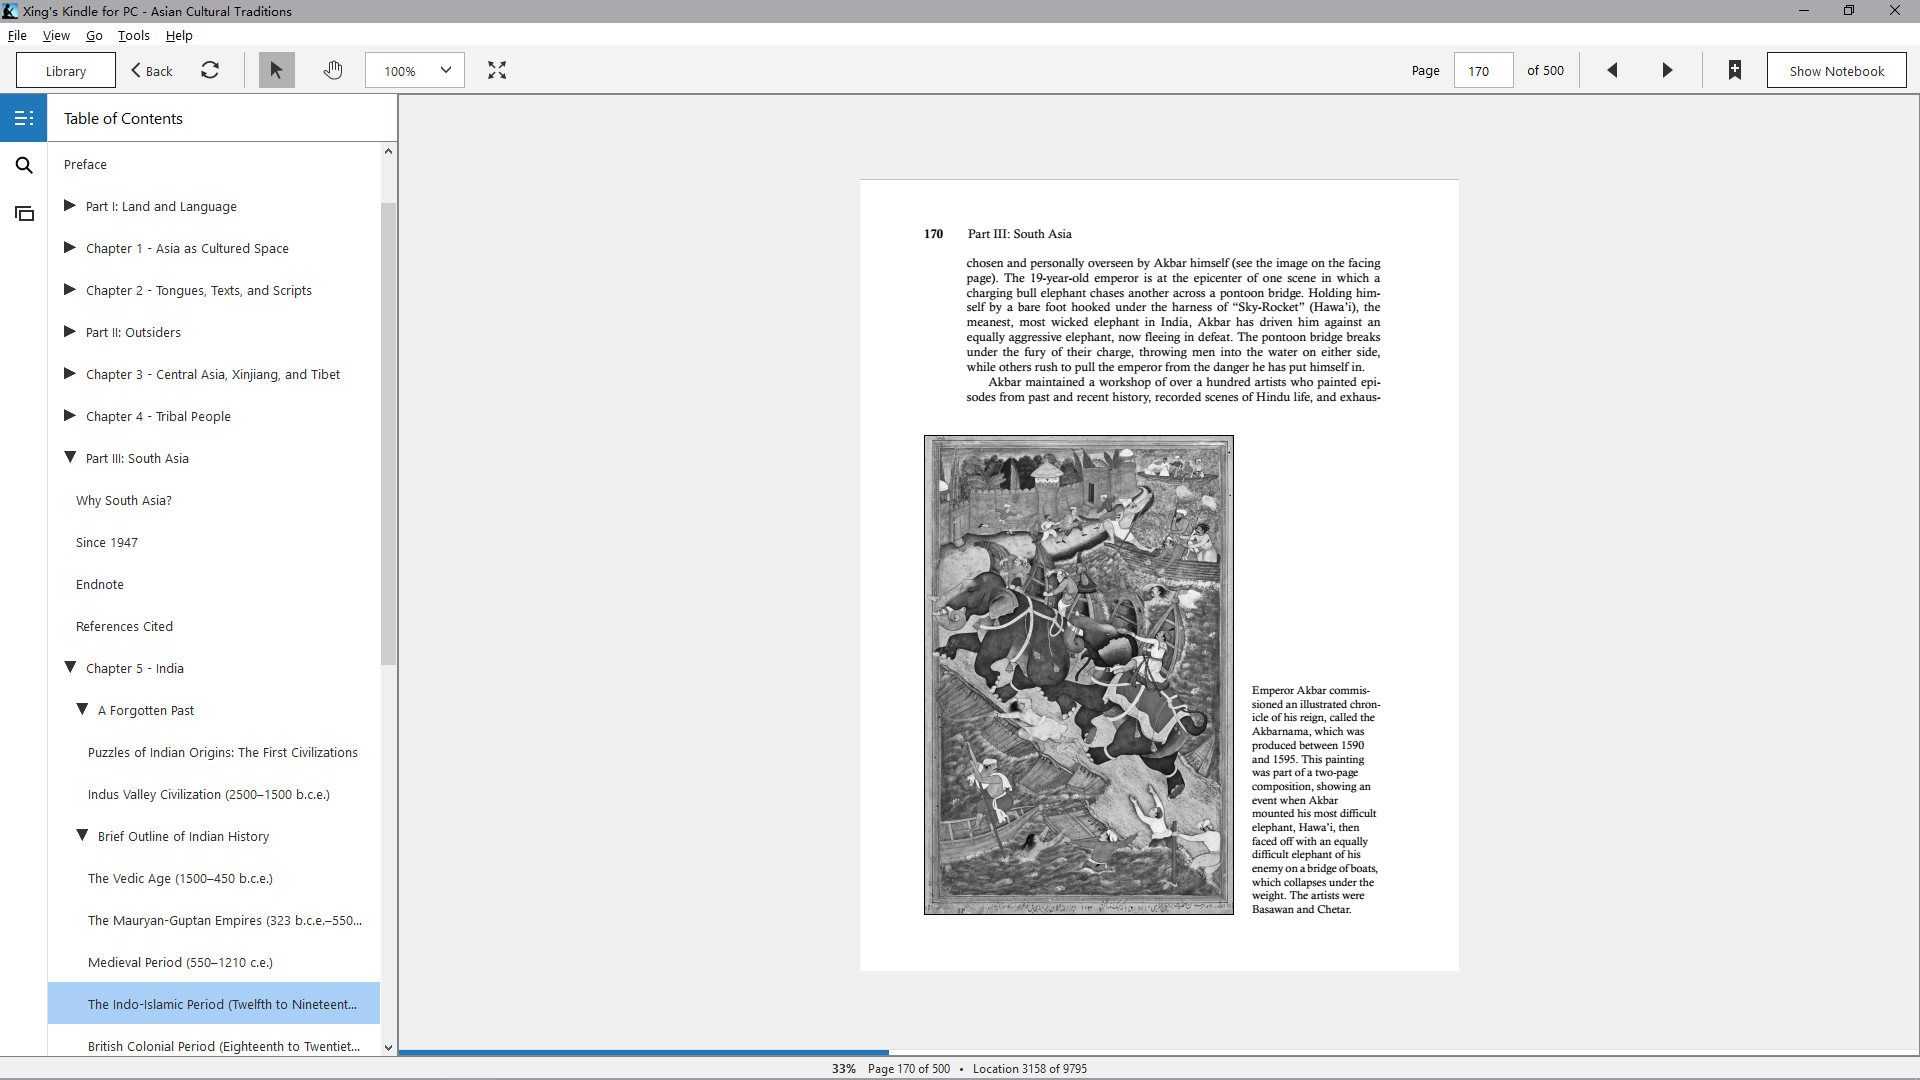Viewport: 1920px width, 1080px height.
Task: Click the reading progress bar
Action: pyautogui.click(x=1158, y=1052)
